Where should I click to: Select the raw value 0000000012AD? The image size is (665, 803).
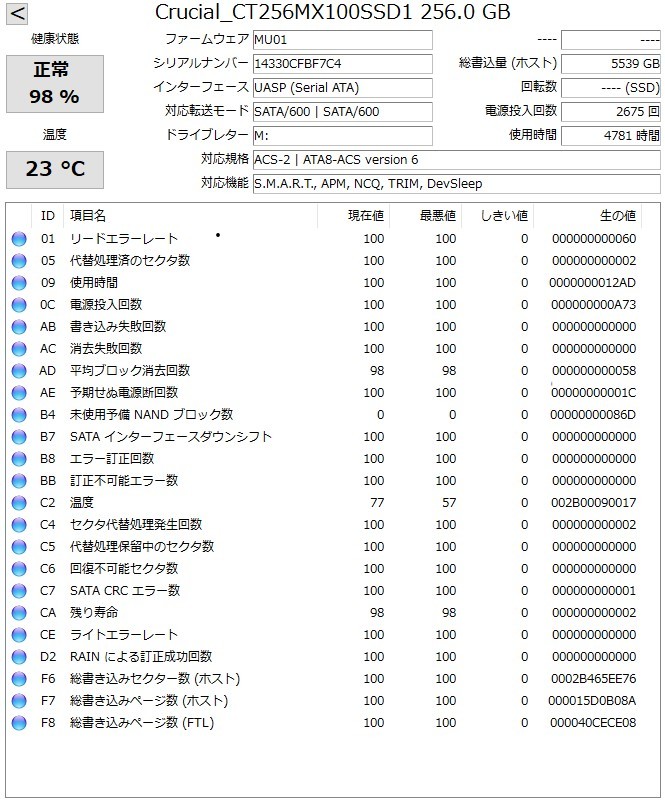[x=592, y=283]
